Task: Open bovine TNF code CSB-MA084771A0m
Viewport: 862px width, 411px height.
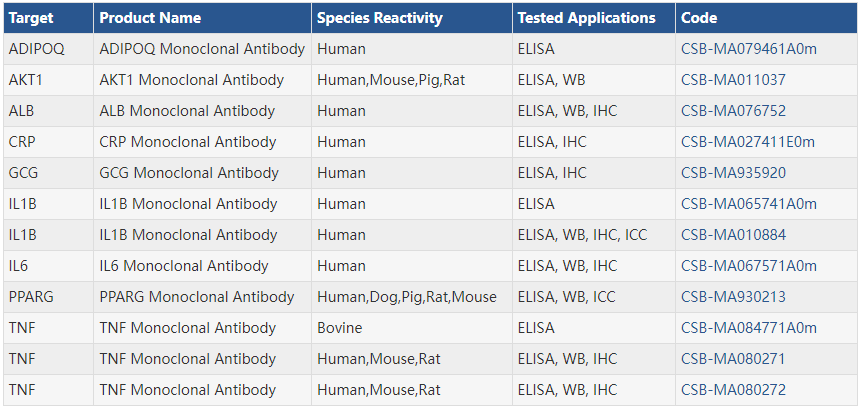Action: 748,328
